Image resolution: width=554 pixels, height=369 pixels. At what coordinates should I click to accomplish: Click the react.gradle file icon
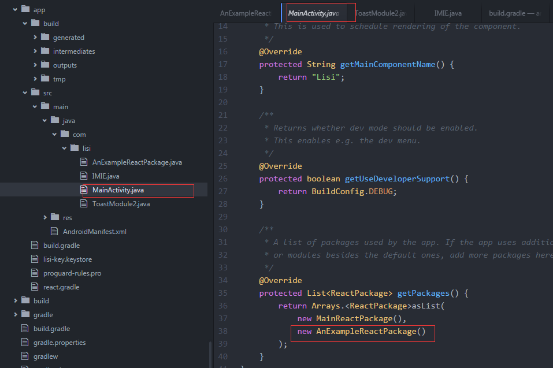tap(35, 287)
